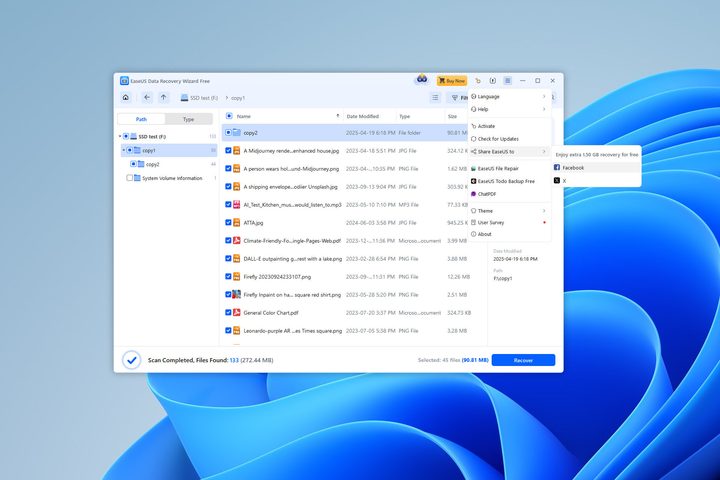
Task: Go to the Home screen icon
Action: pos(125,97)
